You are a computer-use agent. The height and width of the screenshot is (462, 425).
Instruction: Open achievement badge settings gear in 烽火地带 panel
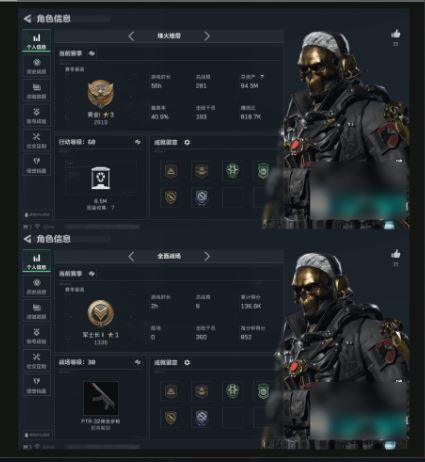coord(187,142)
